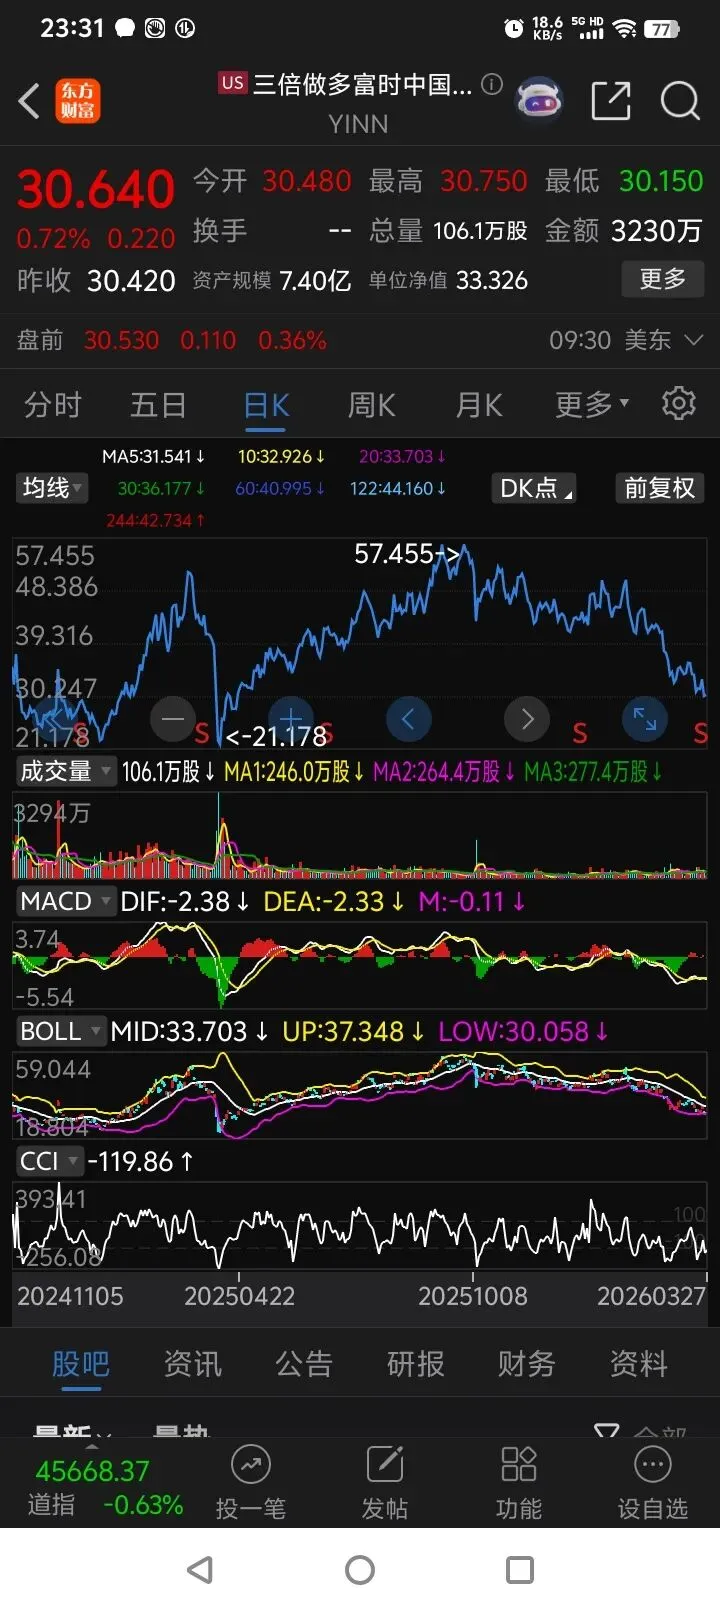Open chart settings gear icon
Screen dimensions: 720x1612
(x=679, y=403)
